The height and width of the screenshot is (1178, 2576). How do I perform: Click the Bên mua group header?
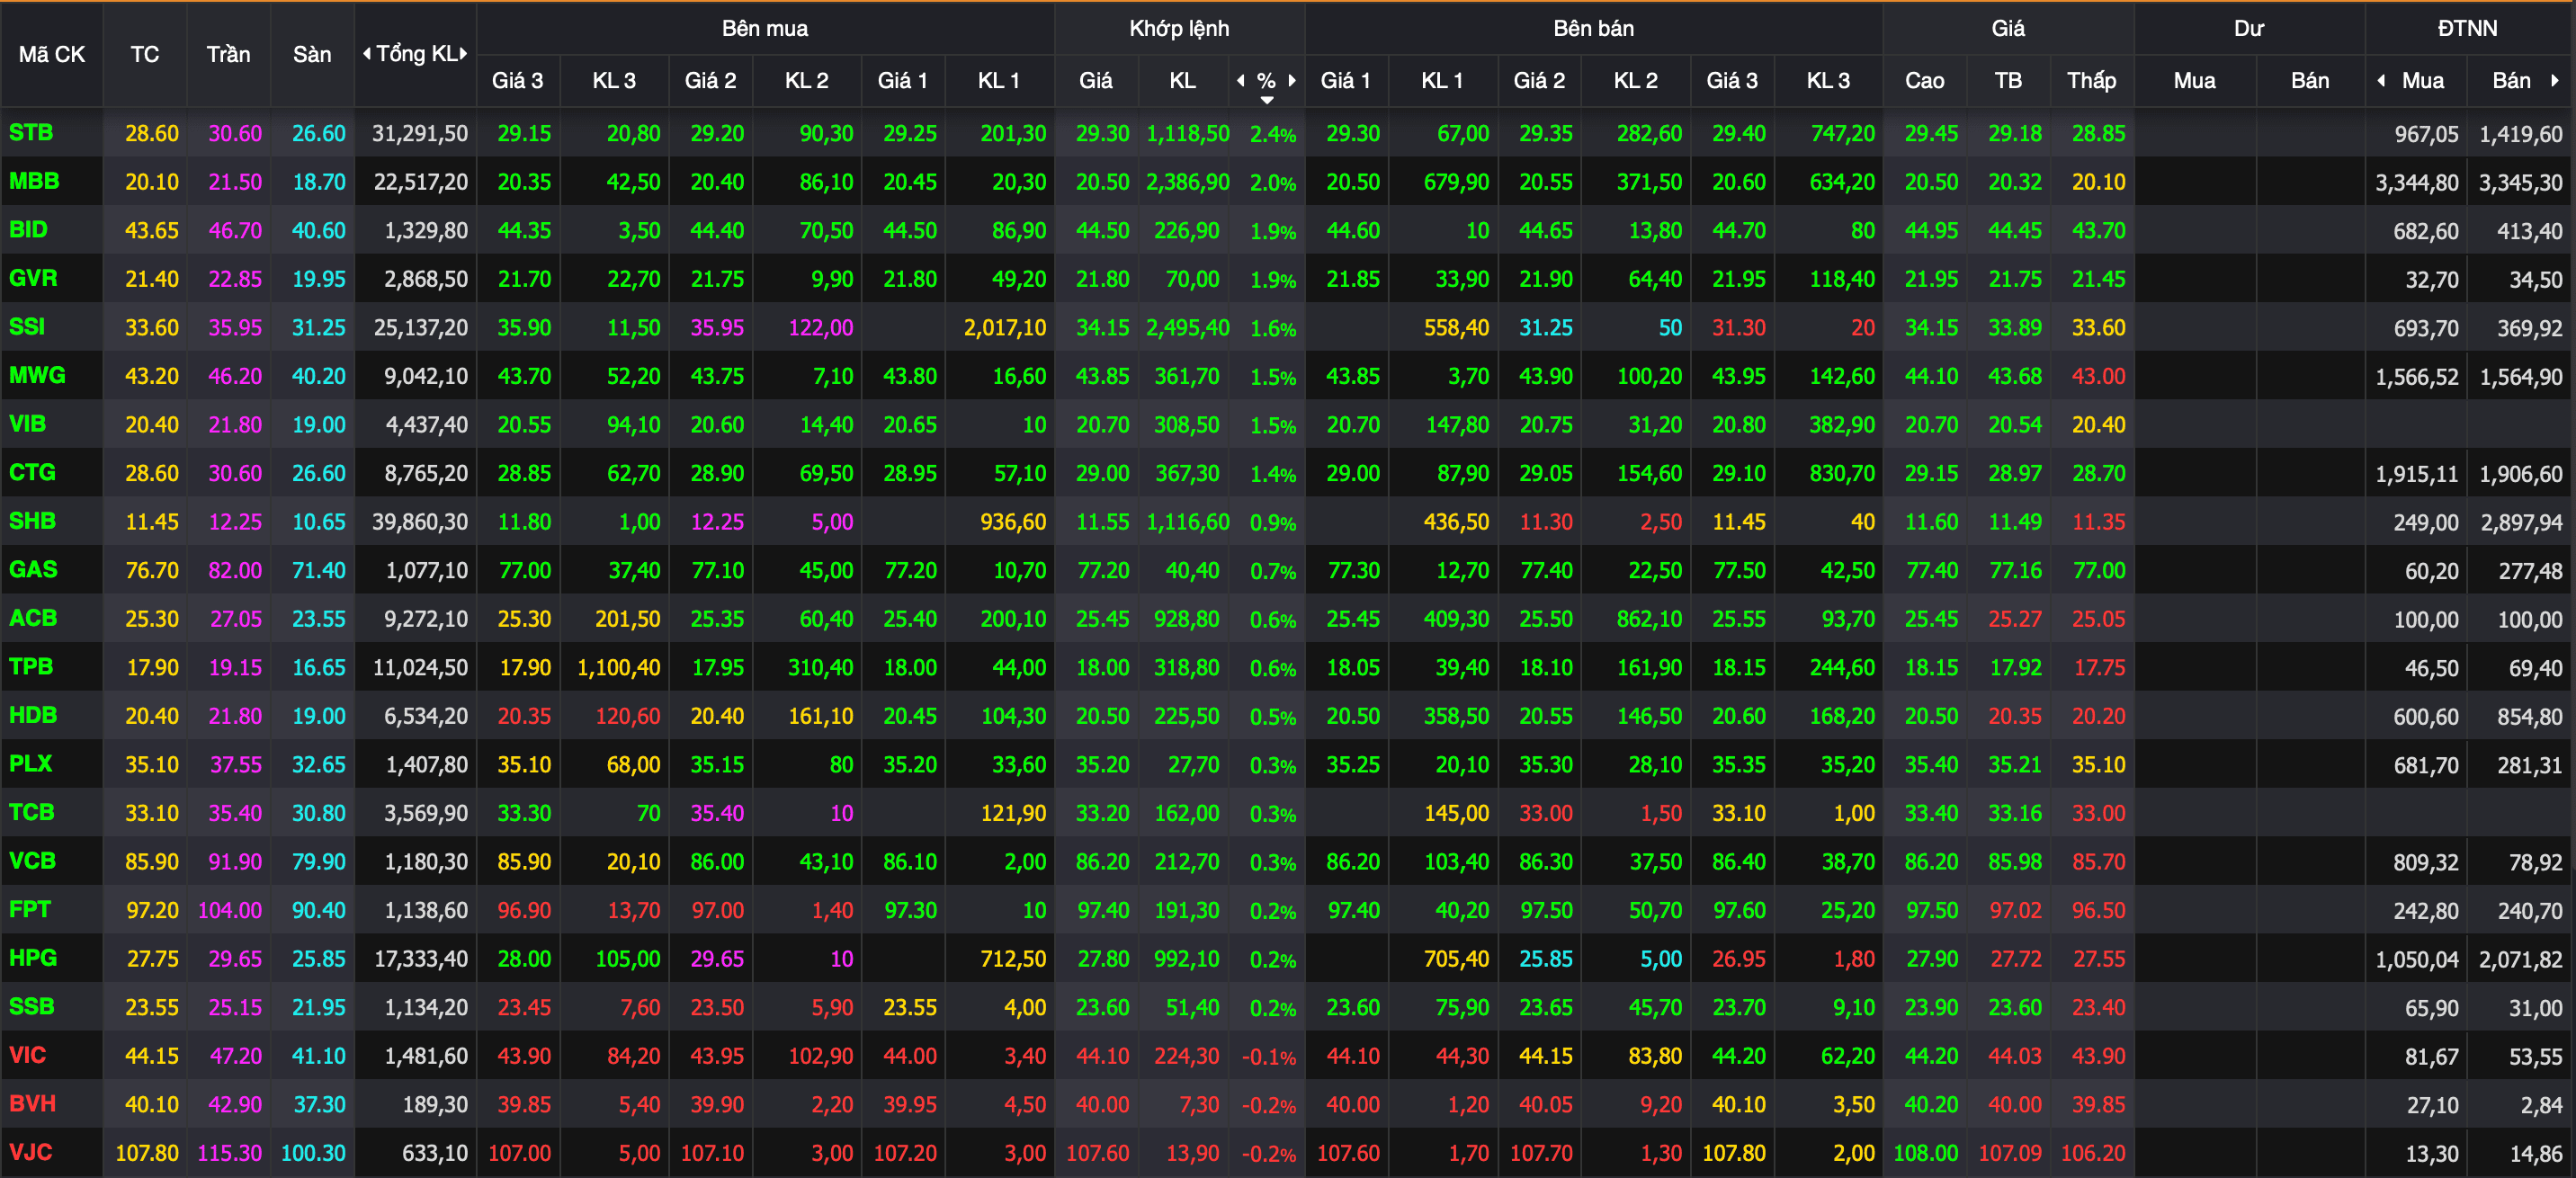click(765, 28)
